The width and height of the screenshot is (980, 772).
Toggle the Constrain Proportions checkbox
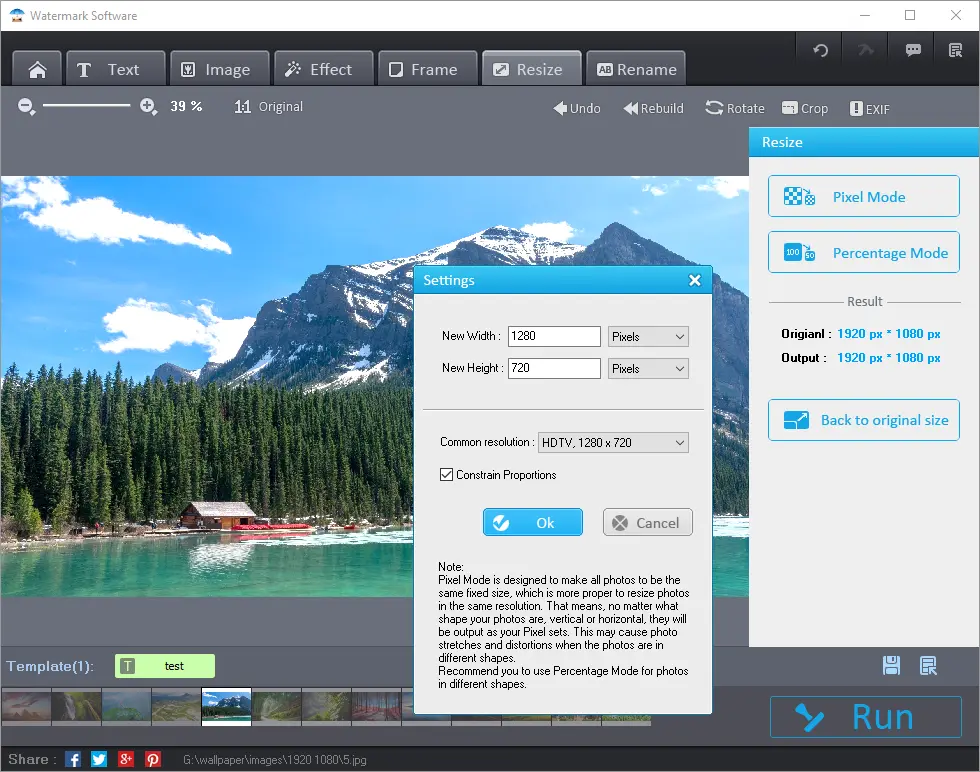(446, 474)
